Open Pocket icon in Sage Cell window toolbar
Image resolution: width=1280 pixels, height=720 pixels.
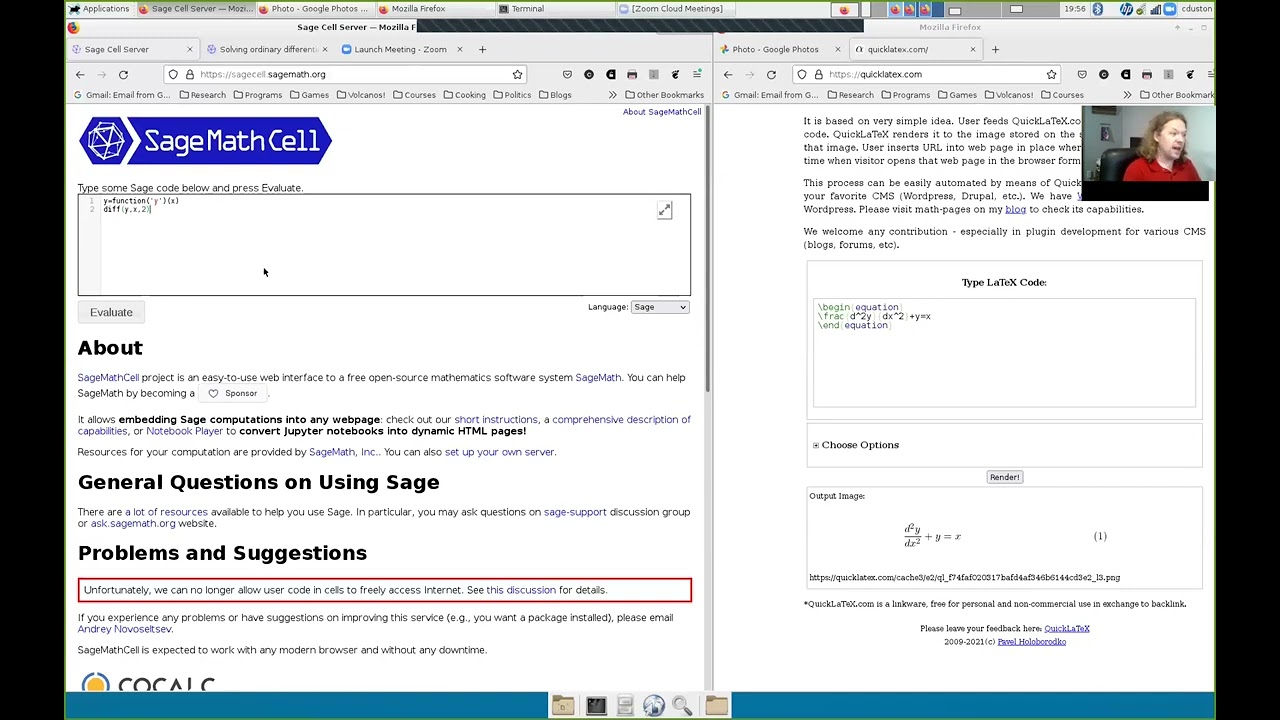567,74
